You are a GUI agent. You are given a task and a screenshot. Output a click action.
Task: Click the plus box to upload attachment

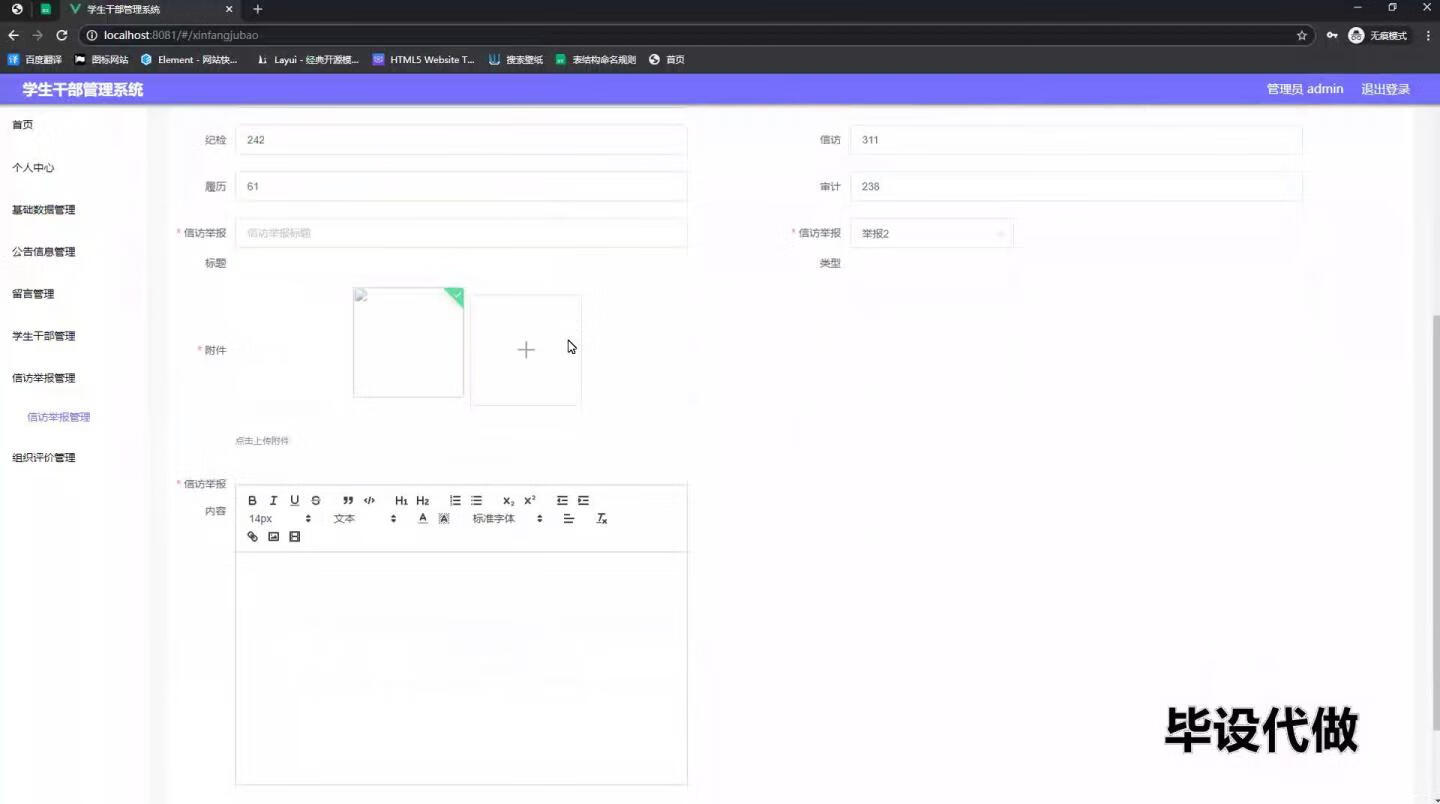526,350
